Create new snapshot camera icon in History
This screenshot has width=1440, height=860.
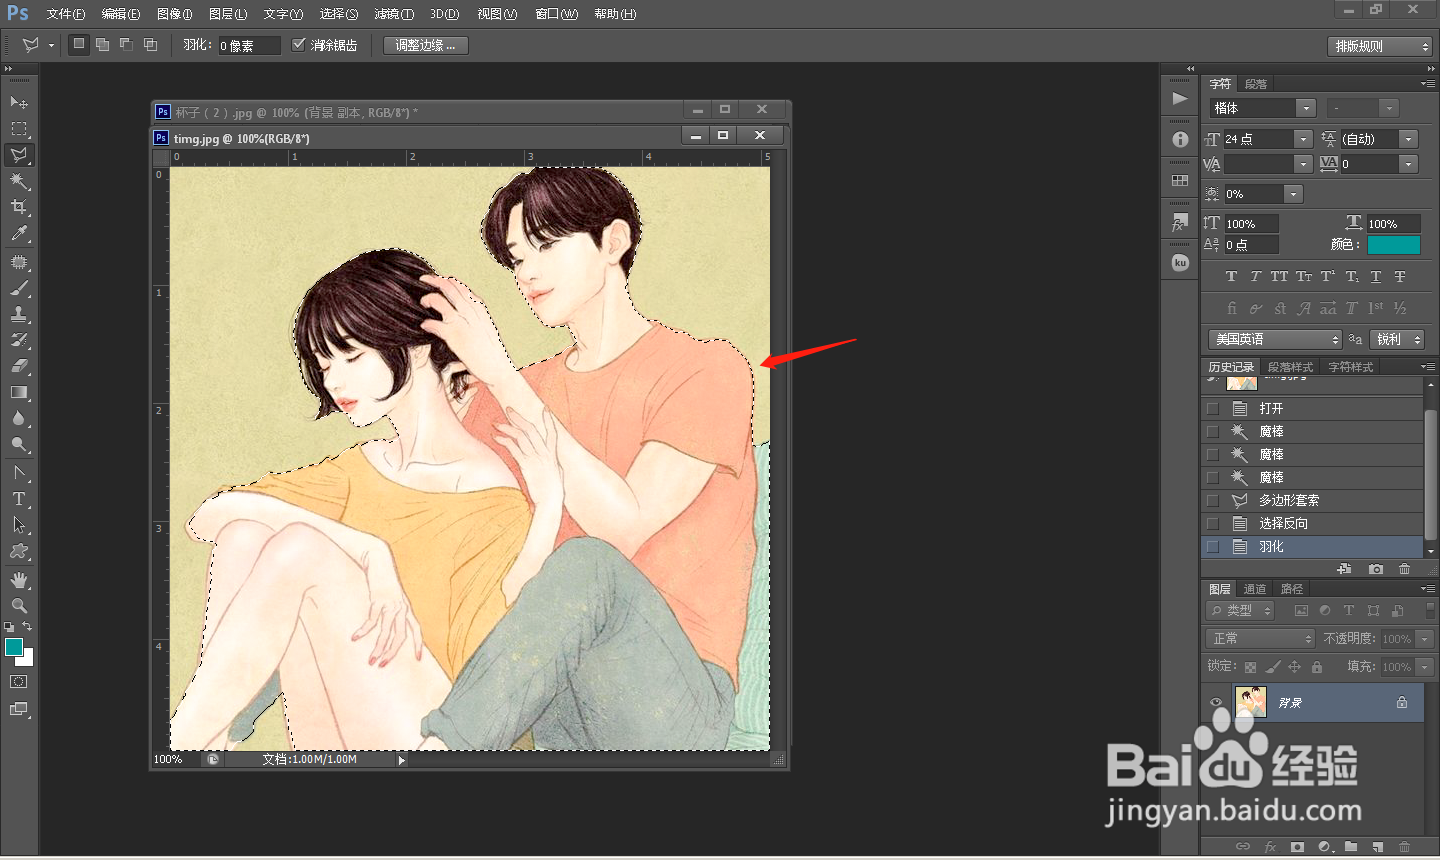1376,569
